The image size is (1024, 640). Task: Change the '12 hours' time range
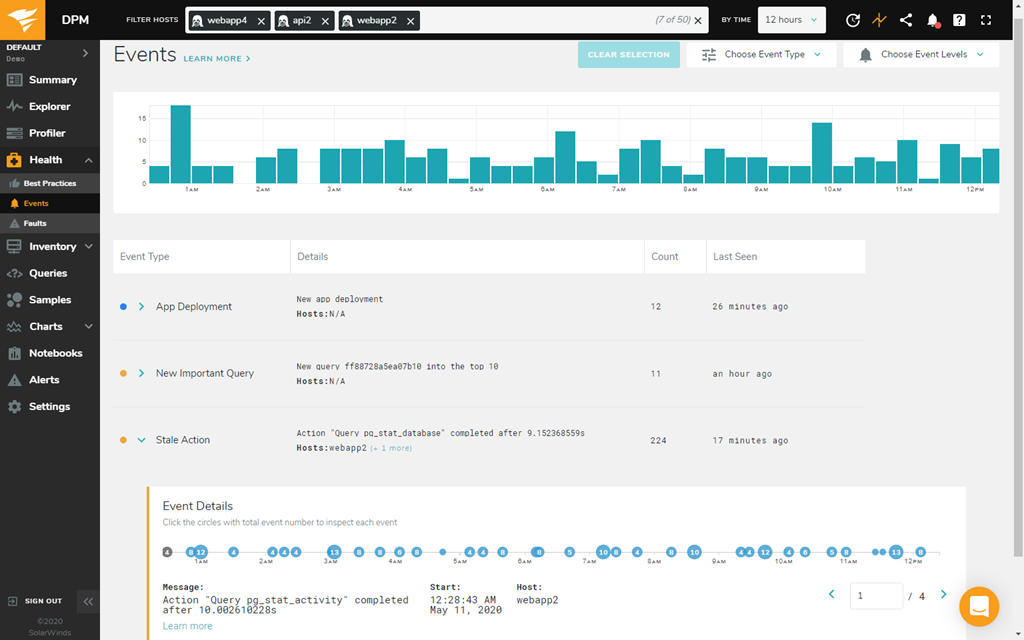tap(790, 19)
